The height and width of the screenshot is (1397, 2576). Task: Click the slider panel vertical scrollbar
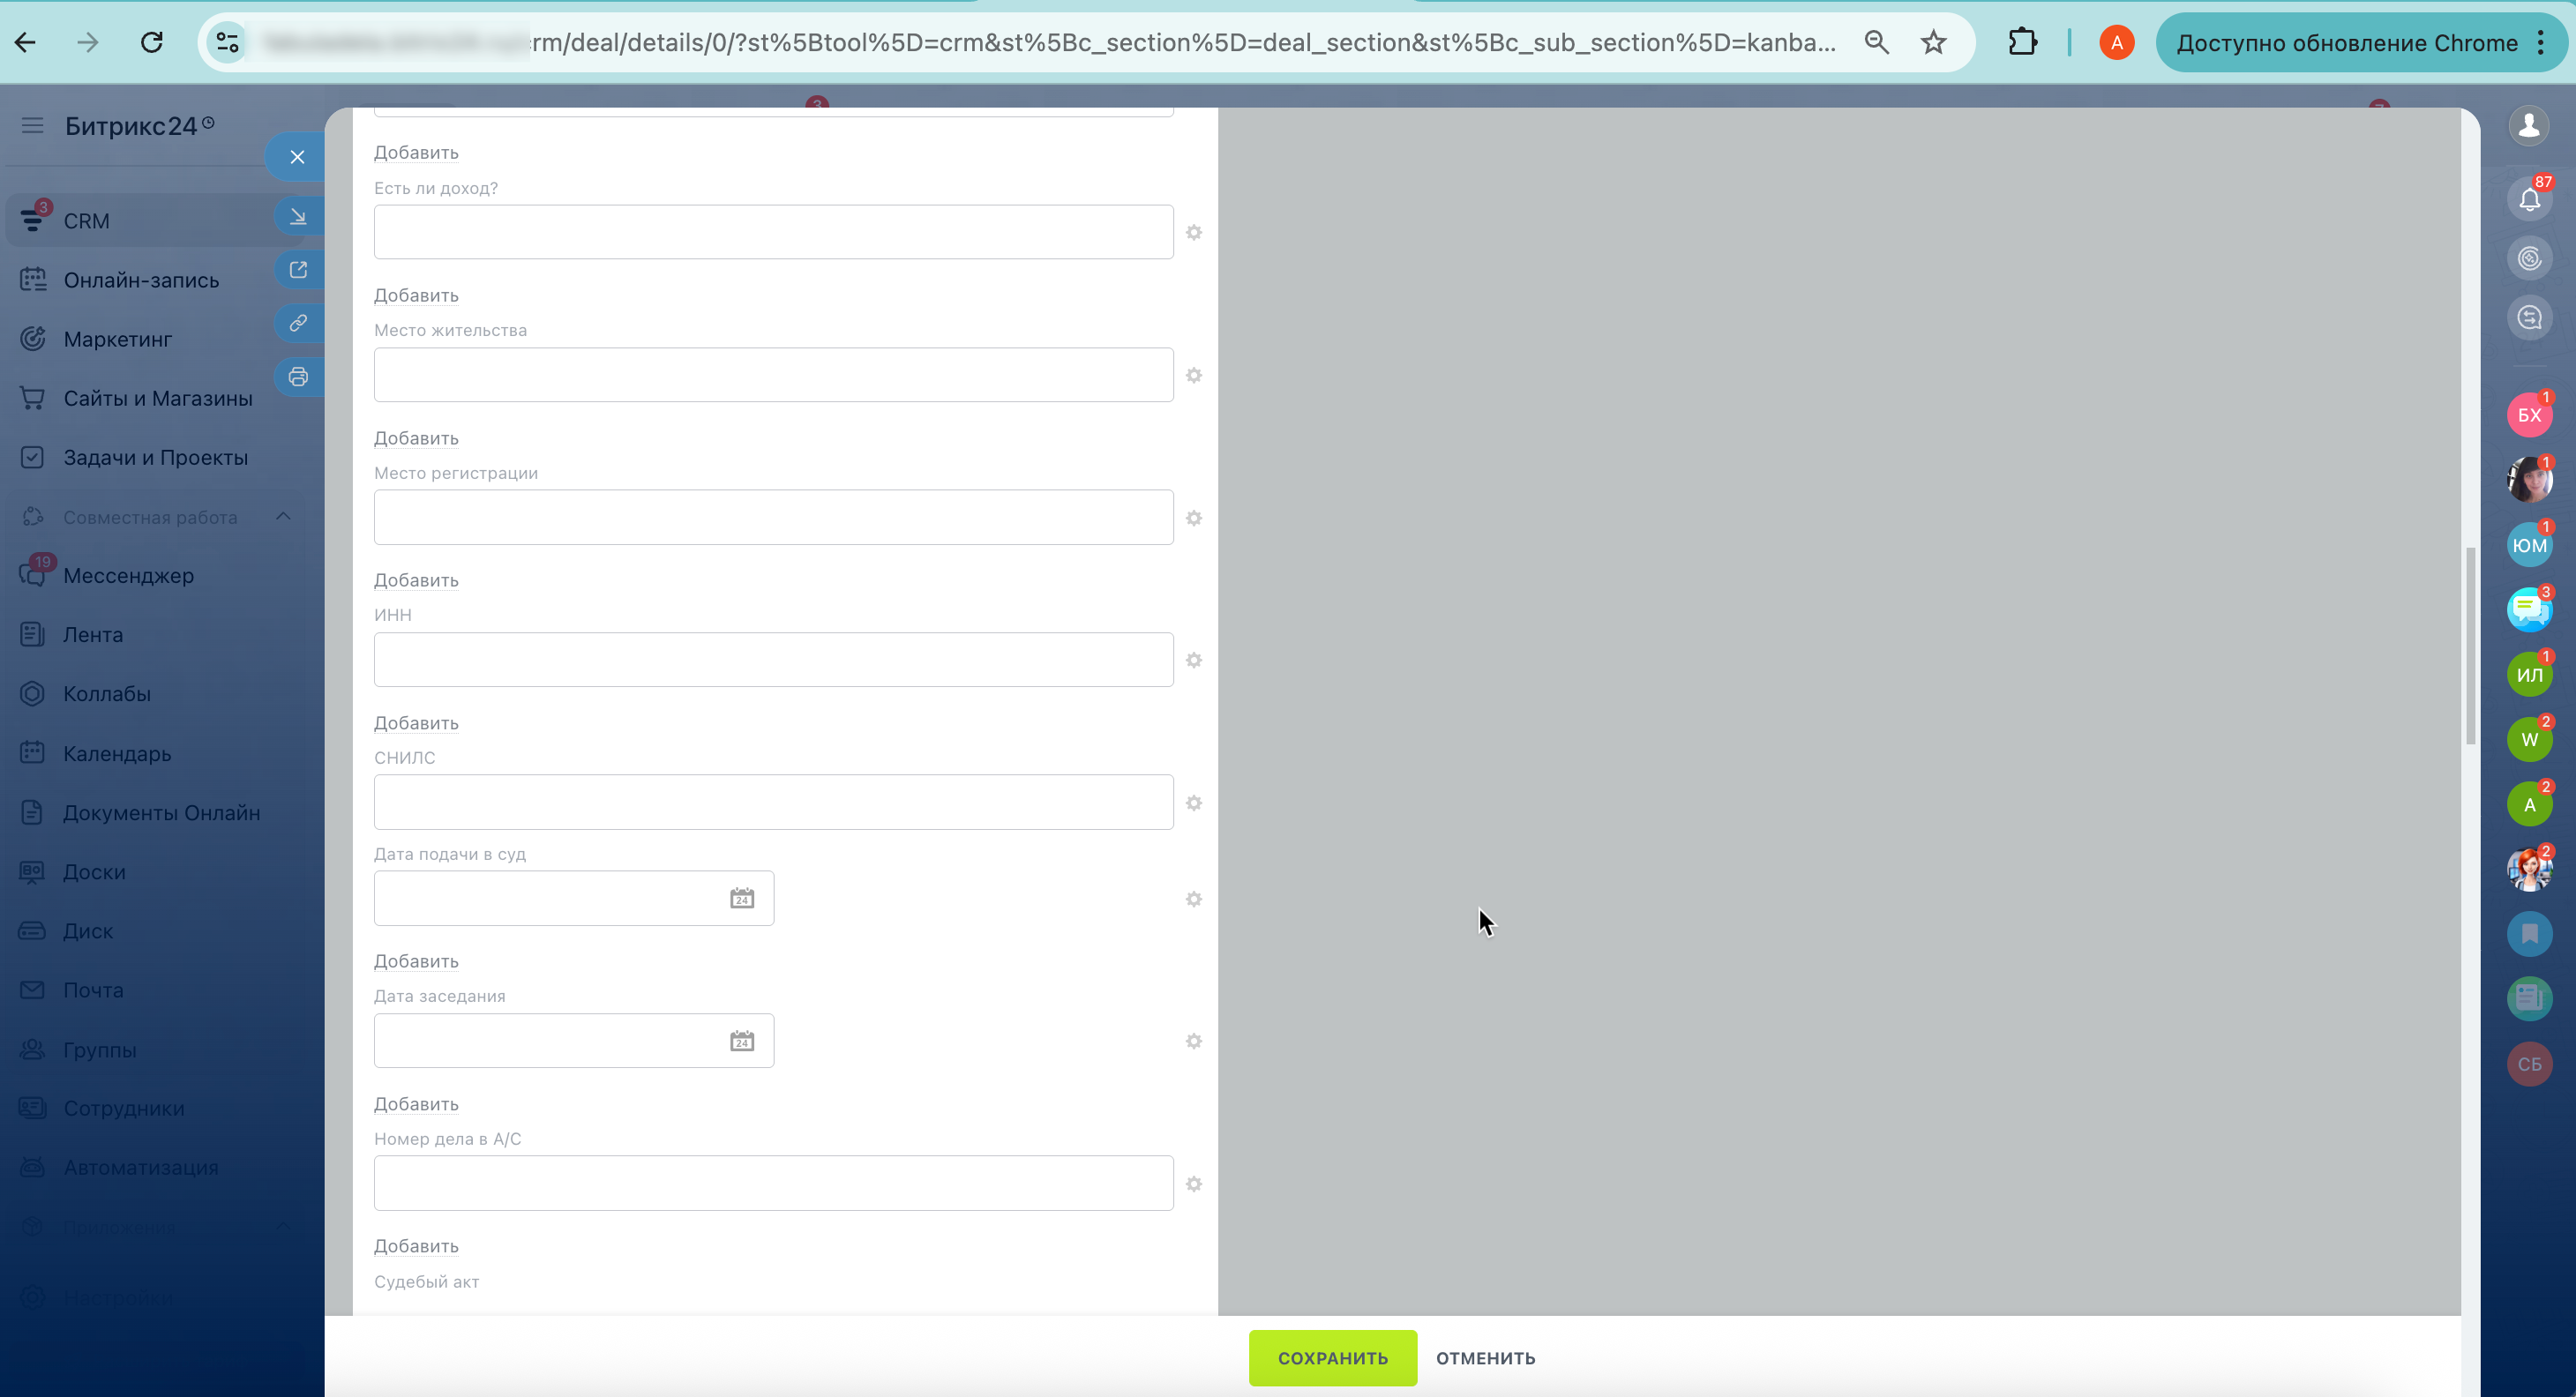coord(2470,646)
